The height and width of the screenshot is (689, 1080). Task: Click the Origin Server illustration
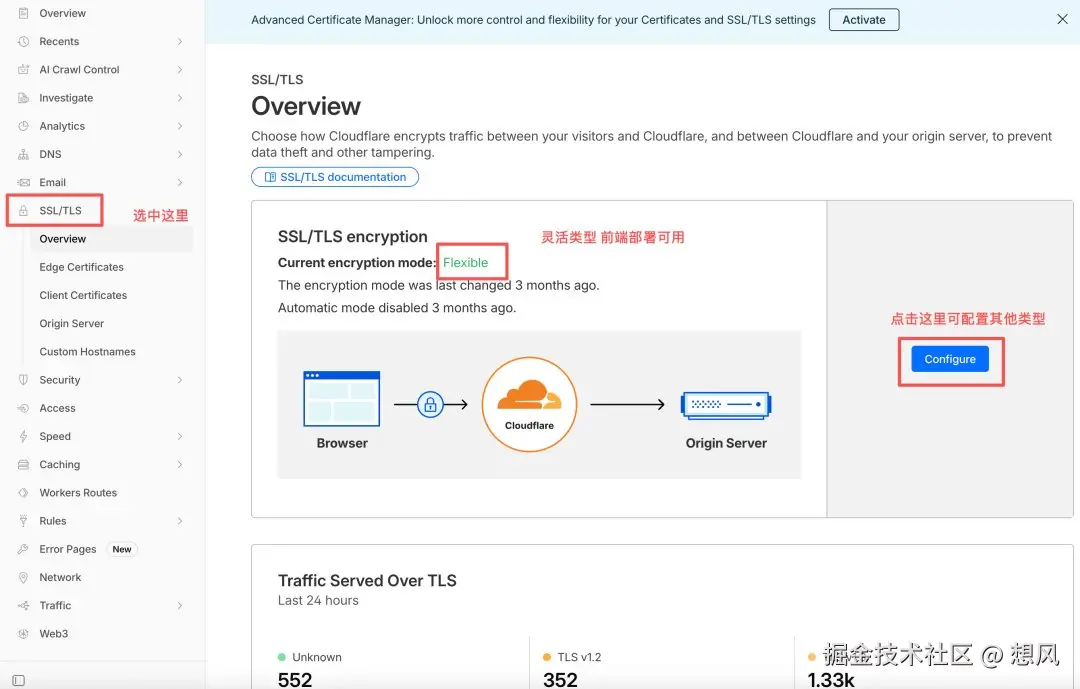tap(726, 404)
